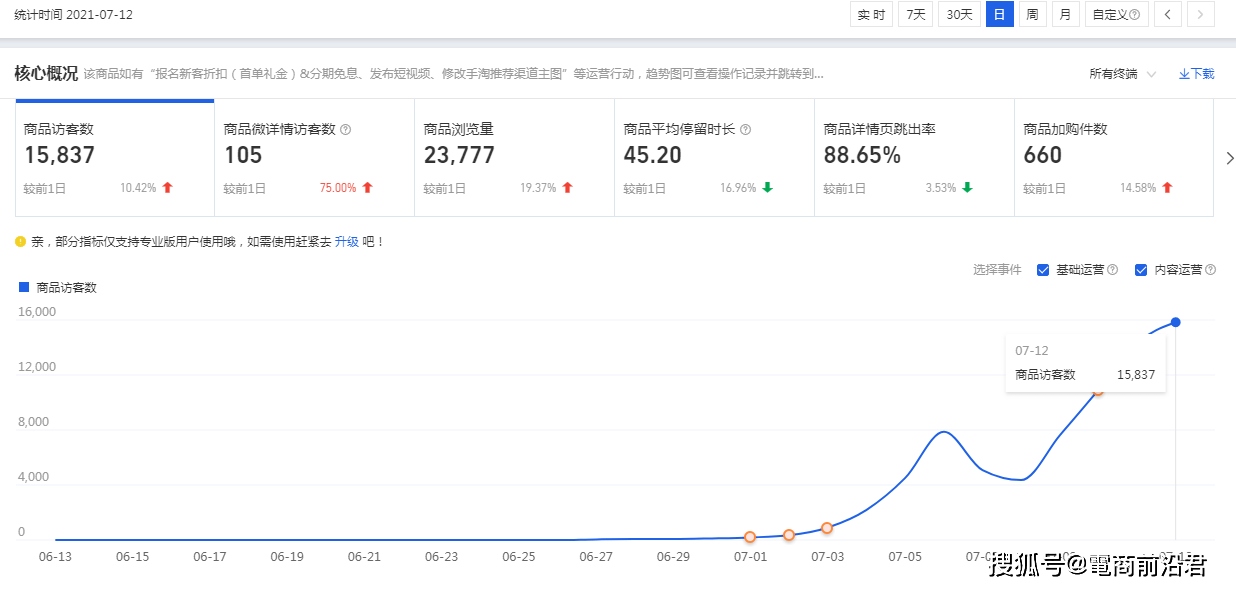Viewport: 1236px width, 591px height.
Task: Toggle the 日 time granularity selection
Action: 999,14
